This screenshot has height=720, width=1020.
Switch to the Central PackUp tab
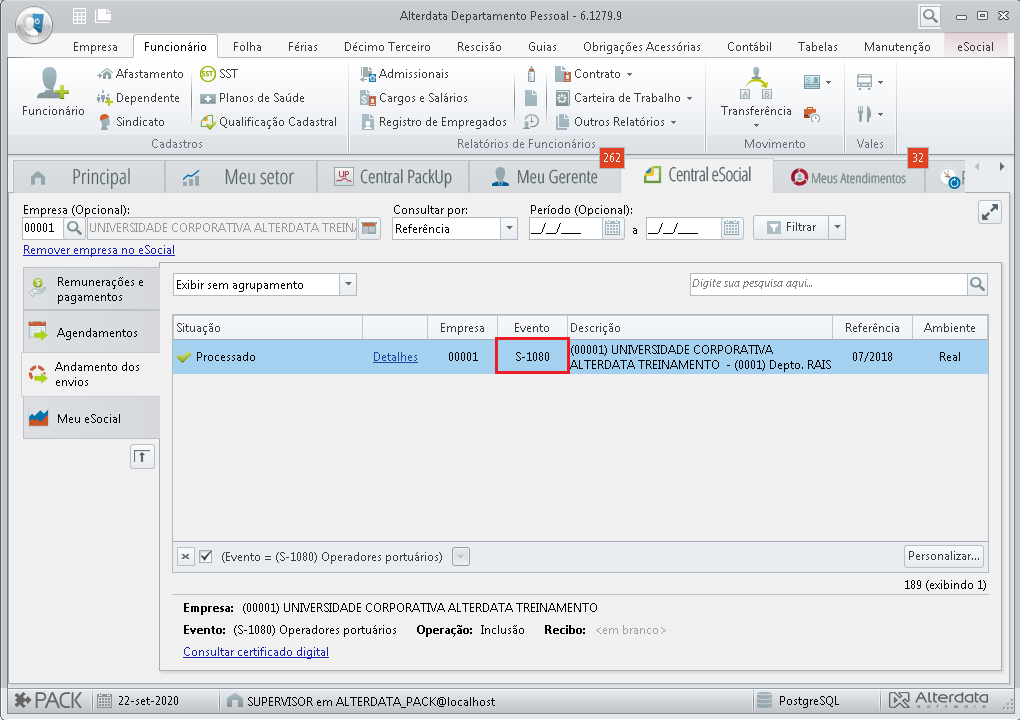click(393, 177)
